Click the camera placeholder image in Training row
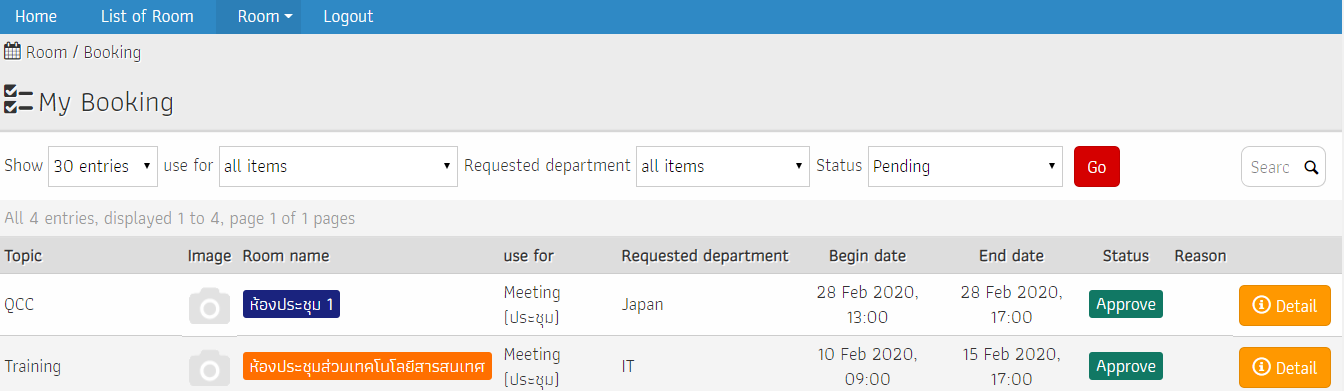 (209, 368)
